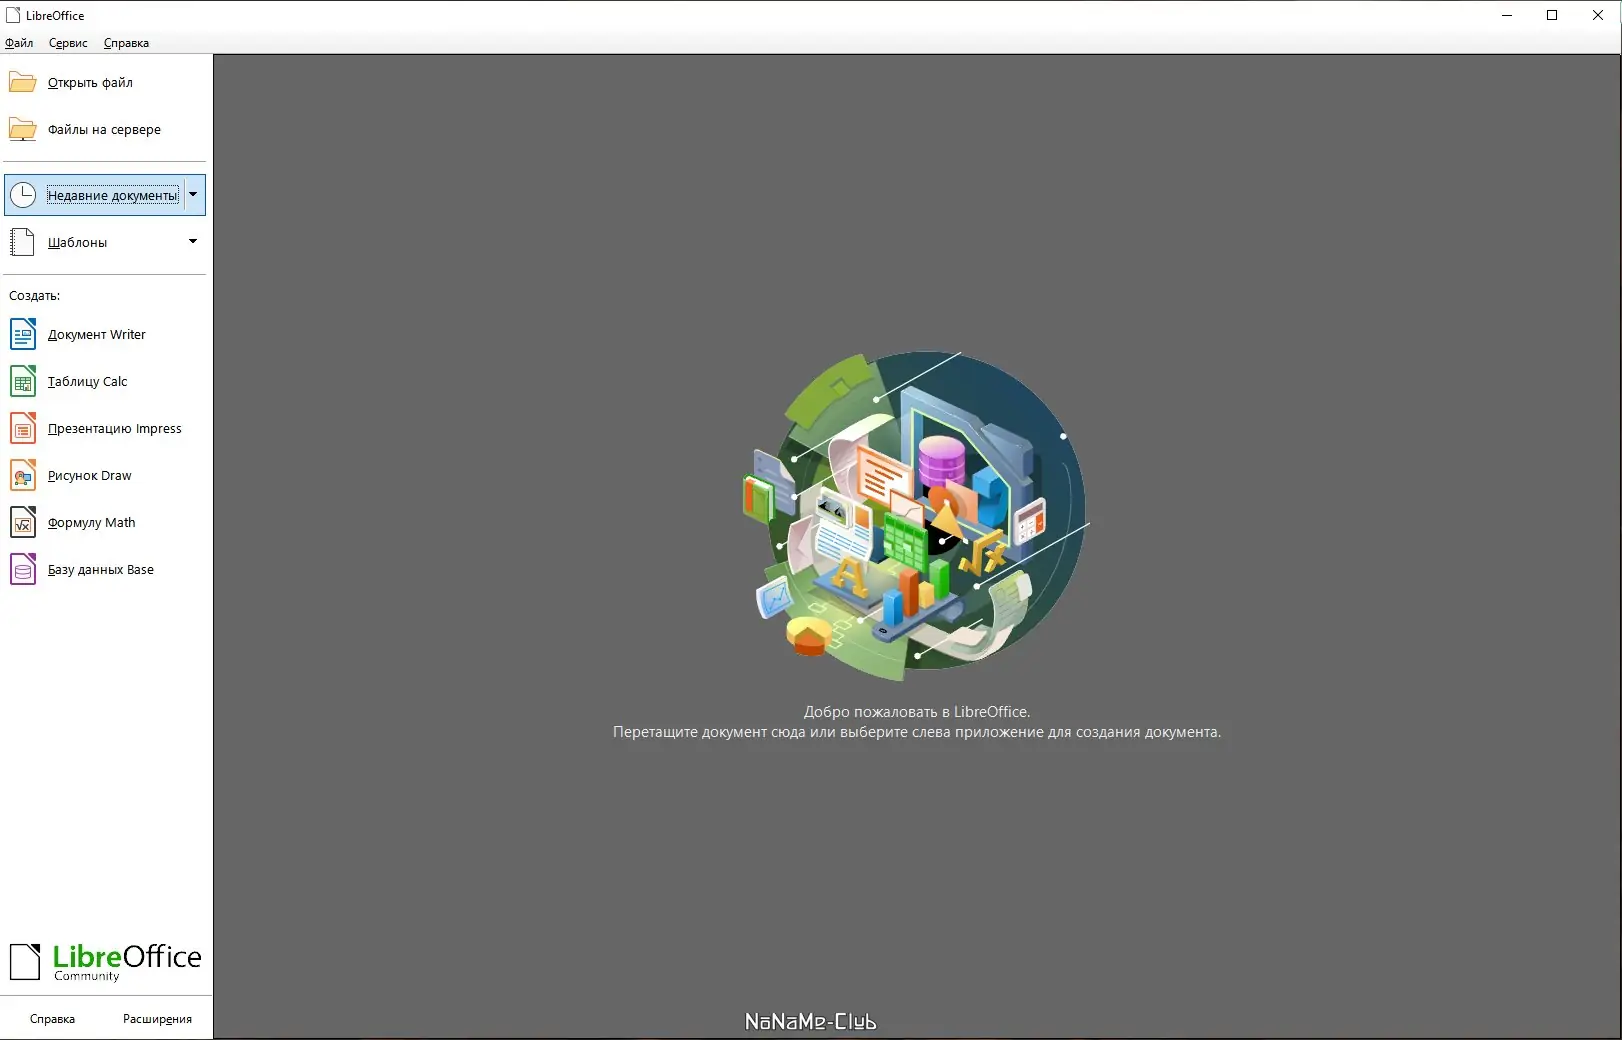Viewport: 1622px width, 1040px height.
Task: Click the Справка button at bottom
Action: [x=52, y=1019]
